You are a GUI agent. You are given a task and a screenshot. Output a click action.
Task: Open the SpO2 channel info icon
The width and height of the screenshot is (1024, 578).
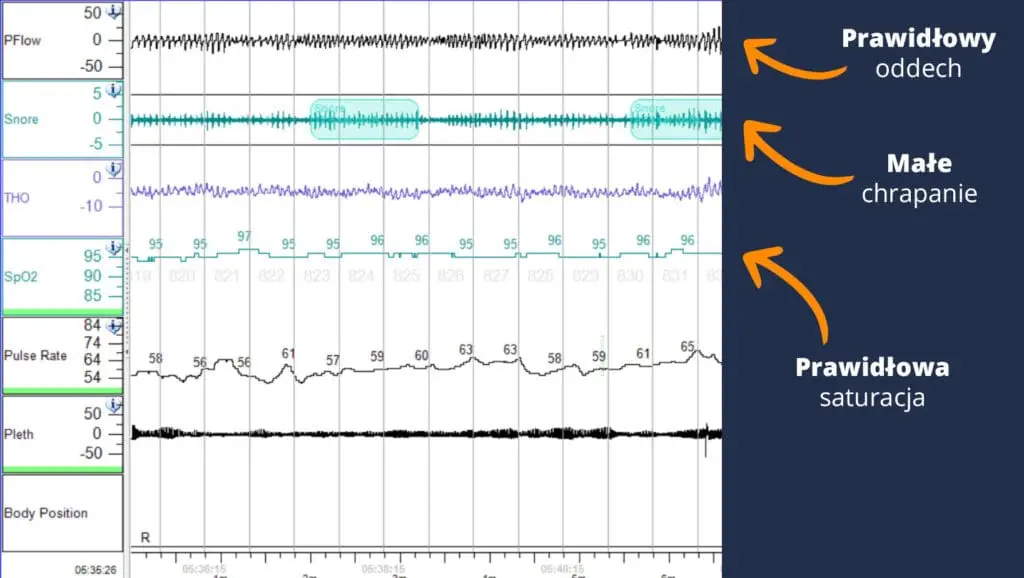114,248
